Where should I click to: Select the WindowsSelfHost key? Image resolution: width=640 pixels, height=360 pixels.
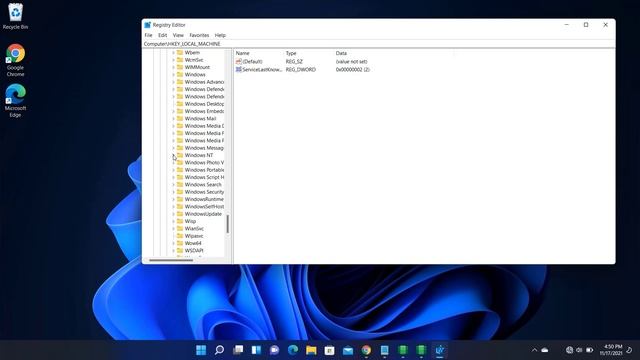(204, 207)
